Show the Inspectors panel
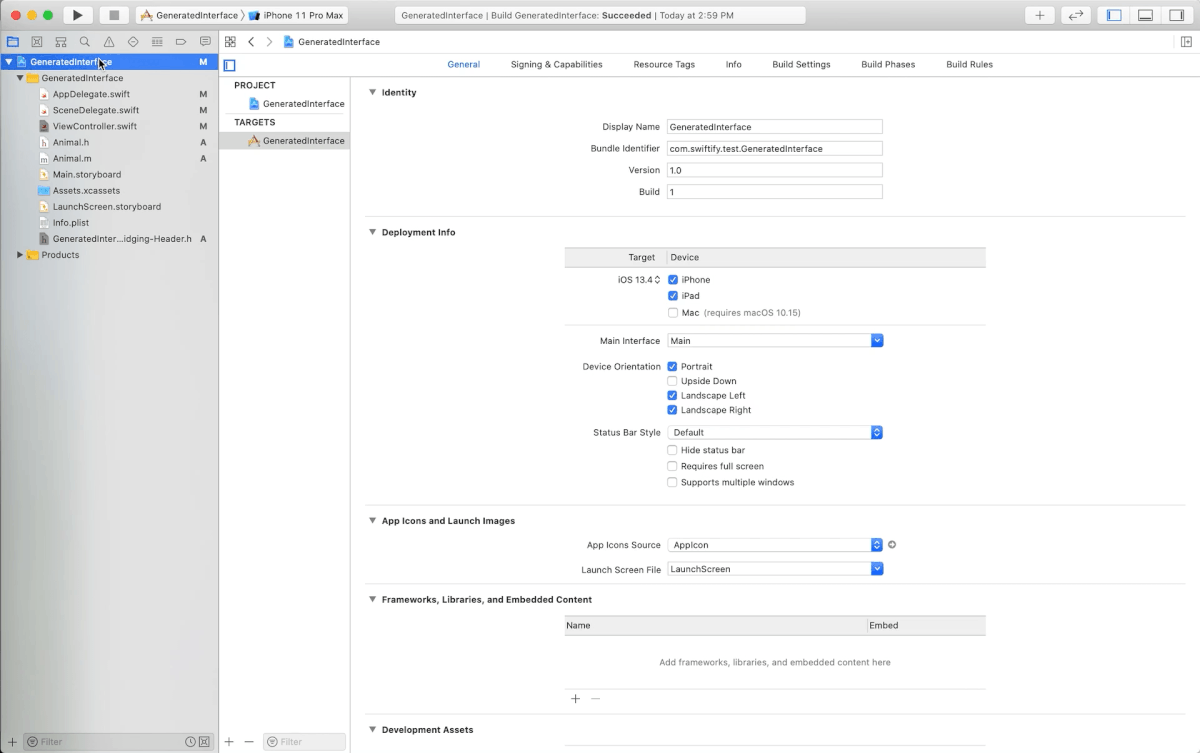 tap(1176, 15)
